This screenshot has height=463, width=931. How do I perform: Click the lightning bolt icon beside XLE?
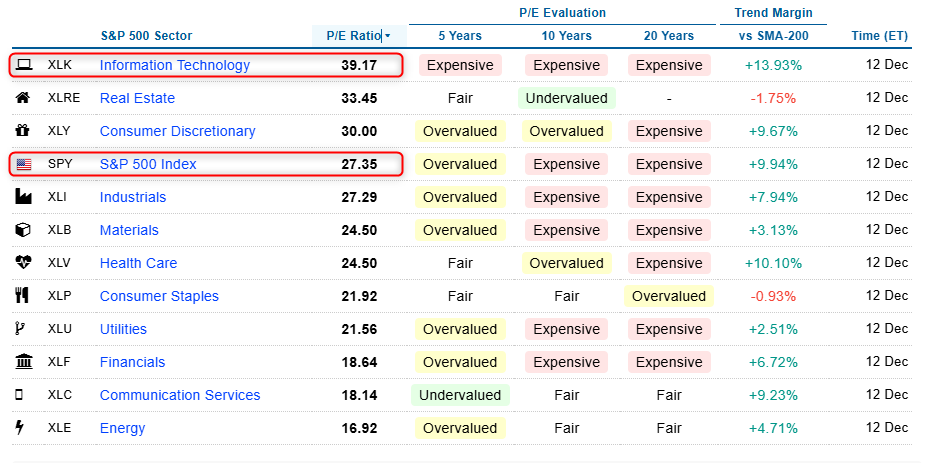click(x=23, y=428)
